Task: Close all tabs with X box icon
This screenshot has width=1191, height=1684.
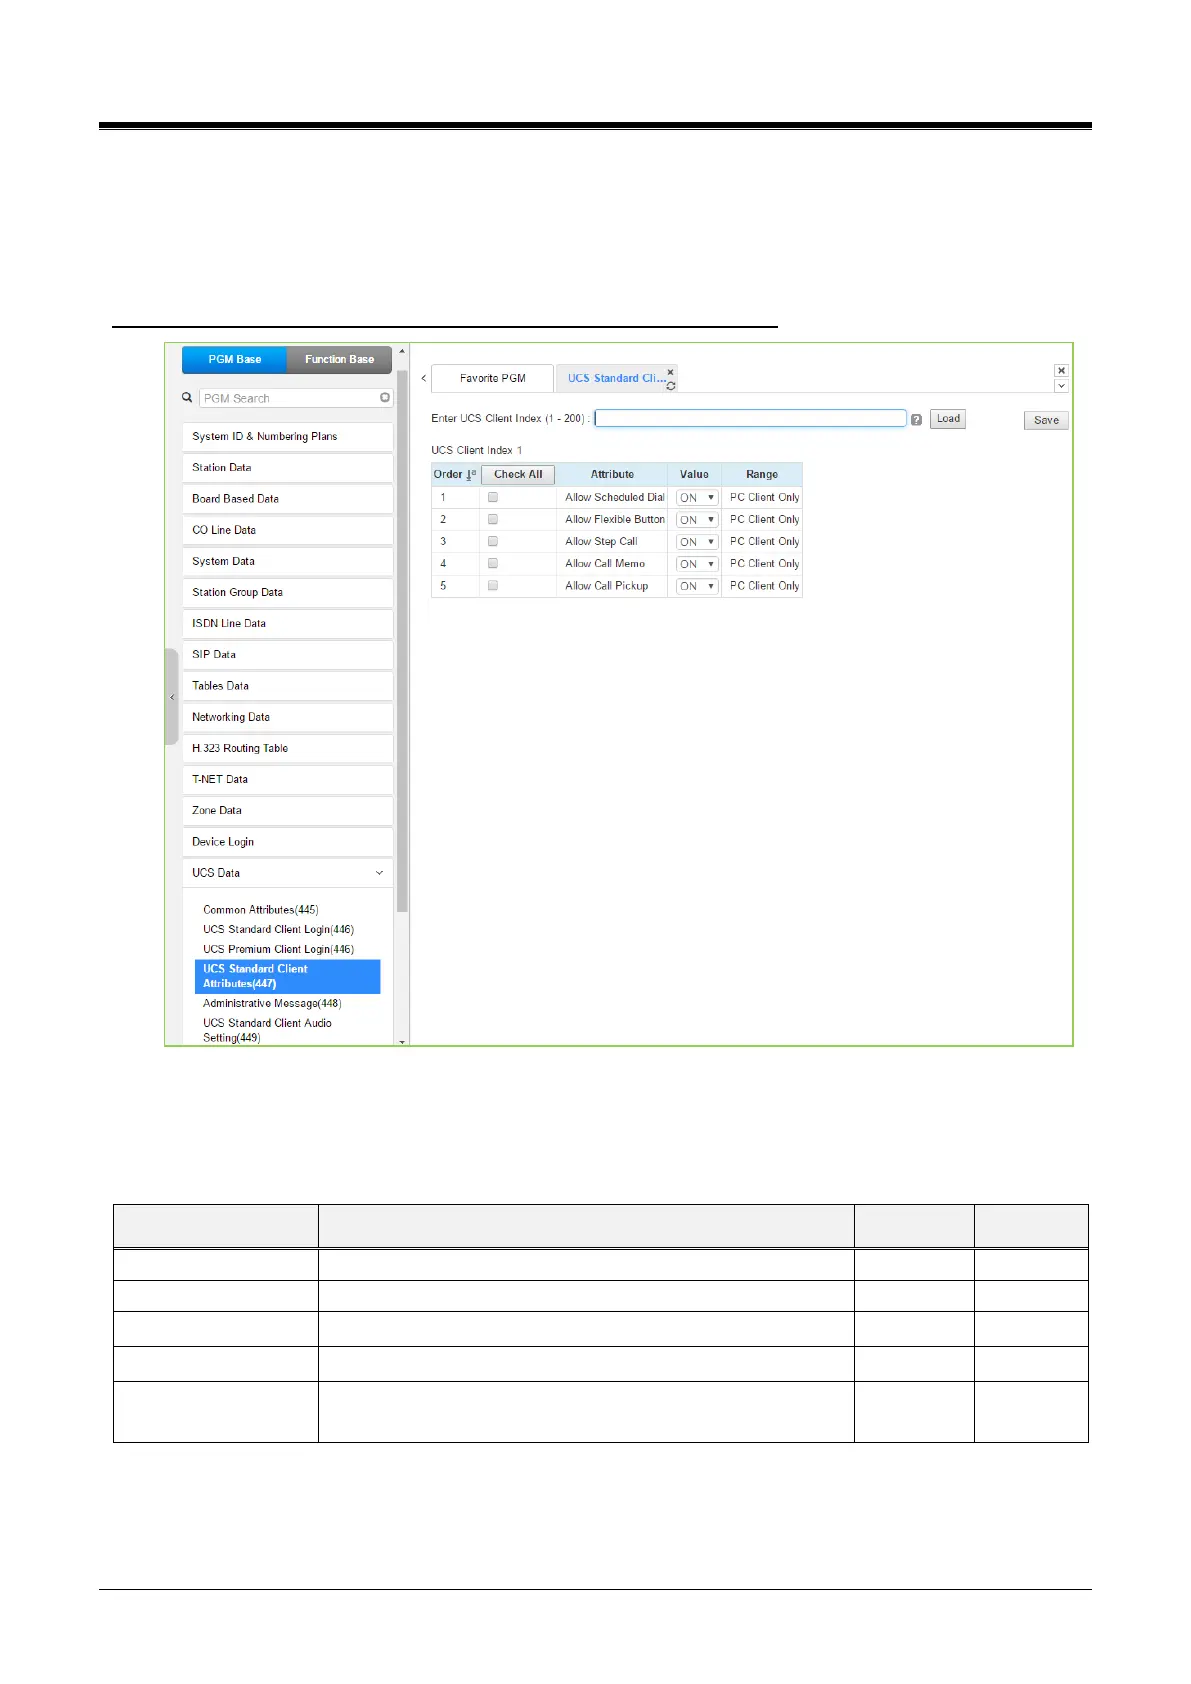Action: 1062,371
